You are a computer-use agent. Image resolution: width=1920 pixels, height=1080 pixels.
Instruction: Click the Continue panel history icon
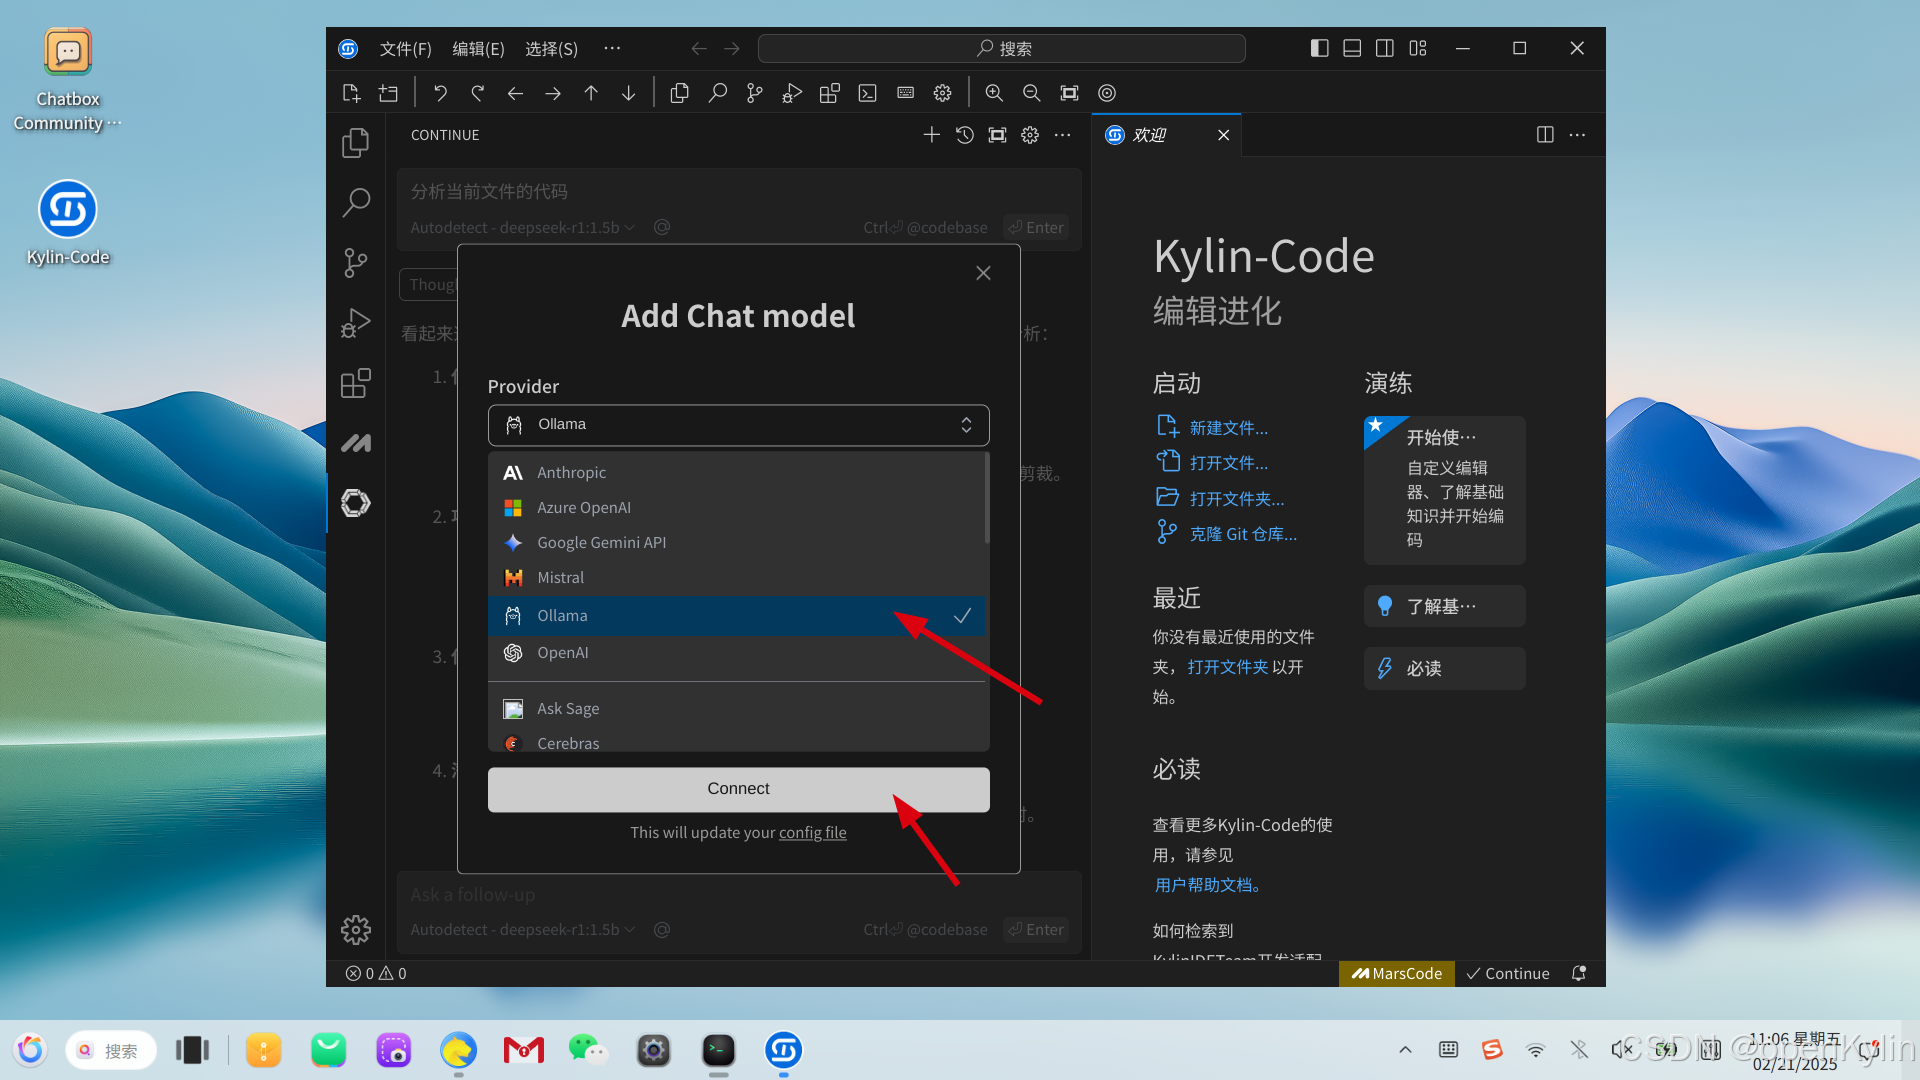964,135
